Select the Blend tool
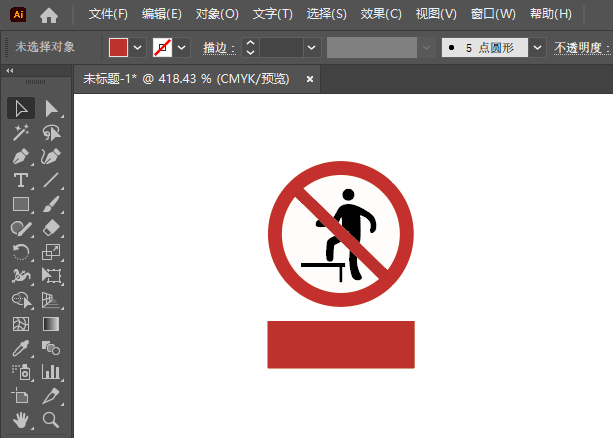 51,348
